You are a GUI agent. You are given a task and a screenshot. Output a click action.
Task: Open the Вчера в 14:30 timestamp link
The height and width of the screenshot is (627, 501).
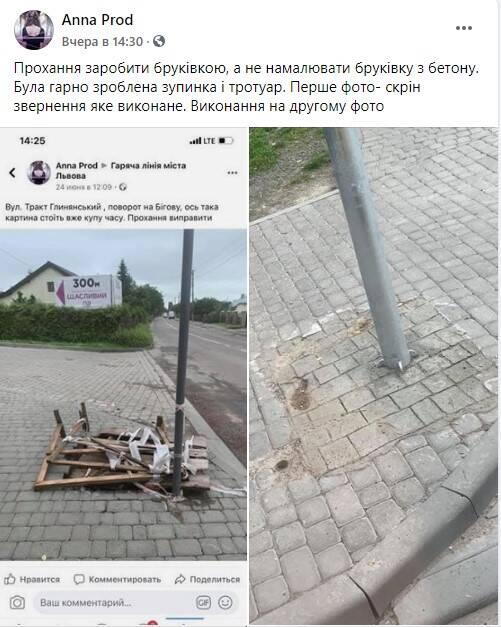(102, 42)
